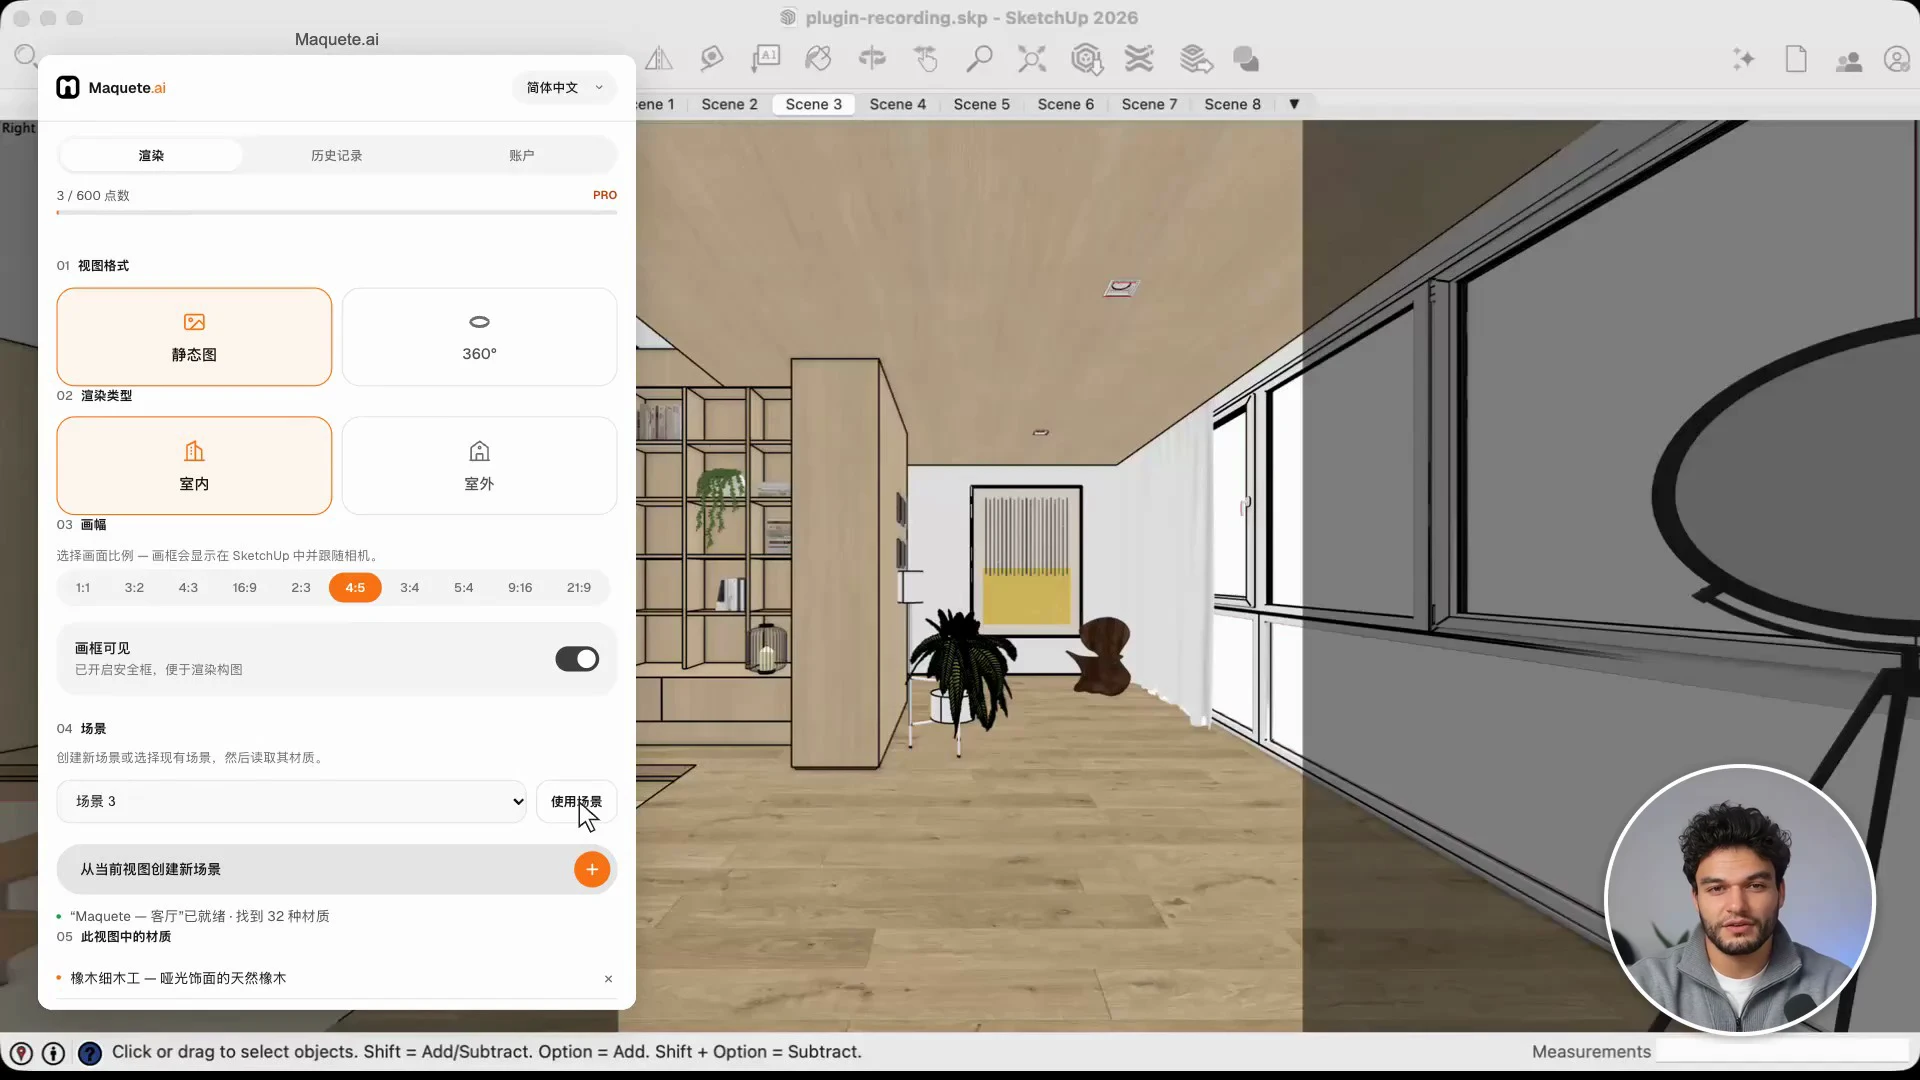Remove the oak joinery material with the x

608,979
